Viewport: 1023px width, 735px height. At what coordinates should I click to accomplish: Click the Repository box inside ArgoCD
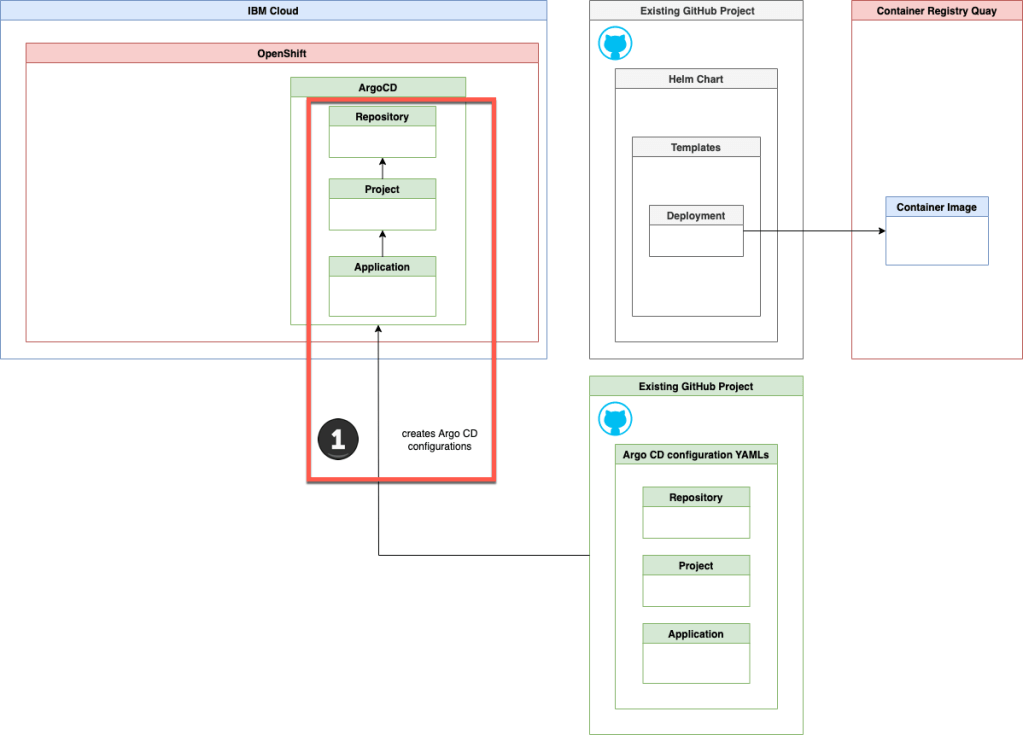[382, 131]
